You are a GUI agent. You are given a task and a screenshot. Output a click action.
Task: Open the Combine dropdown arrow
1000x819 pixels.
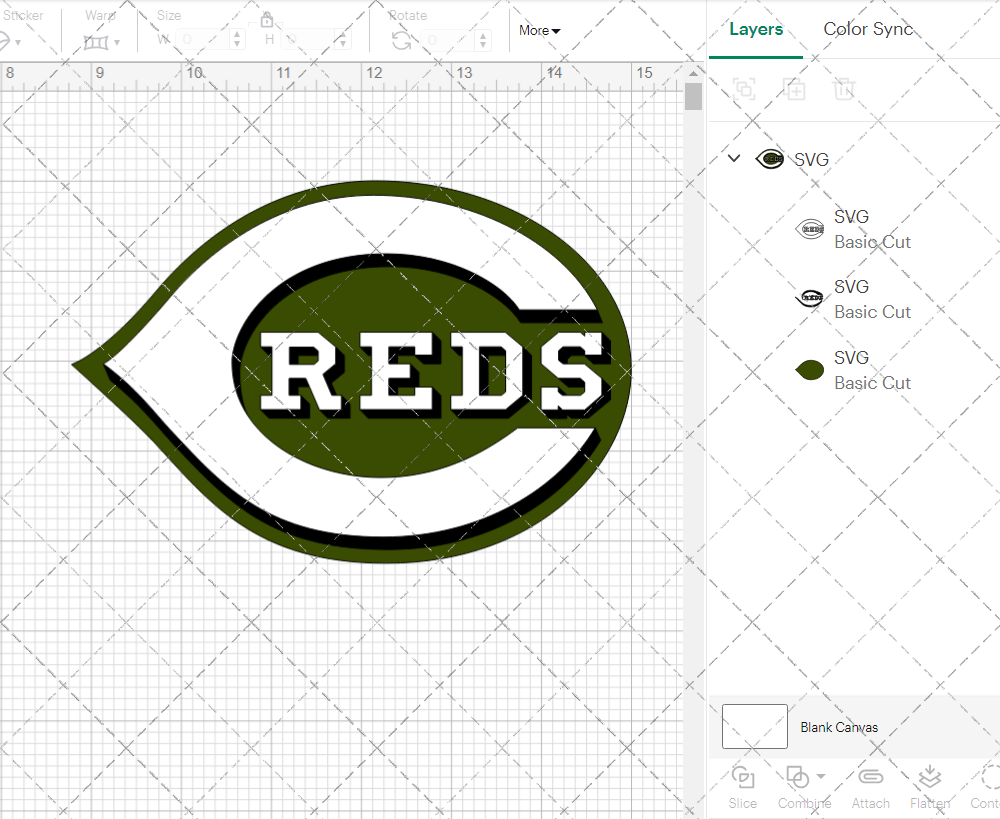coord(821,776)
